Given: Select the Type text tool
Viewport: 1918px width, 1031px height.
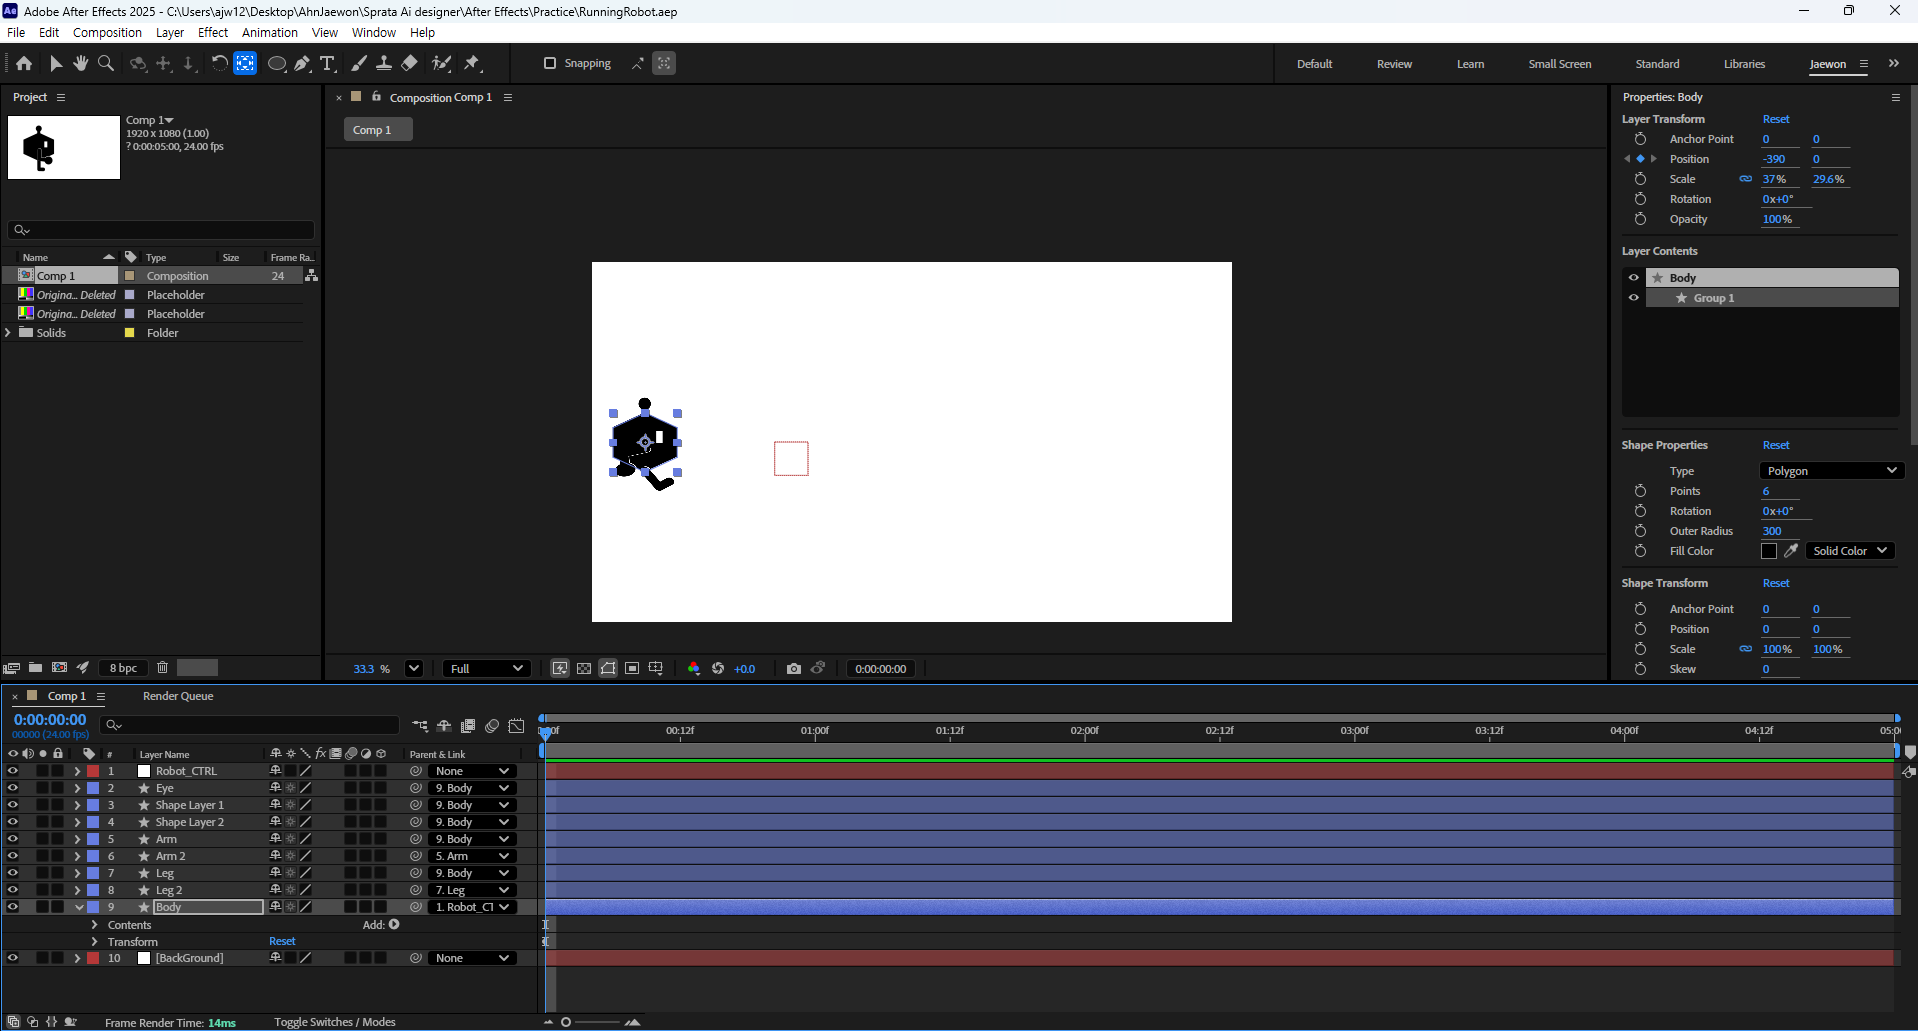Looking at the screenshot, I should click(327, 63).
